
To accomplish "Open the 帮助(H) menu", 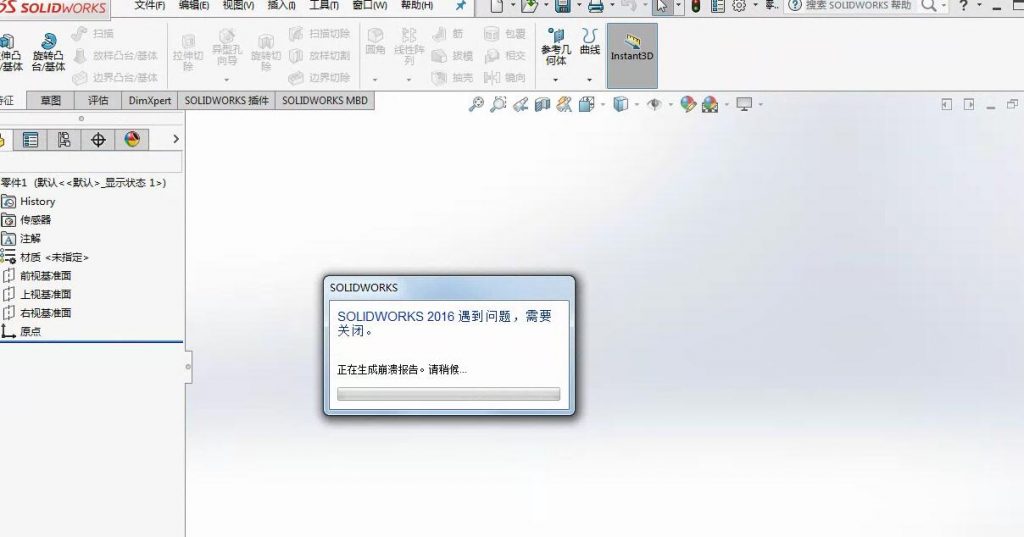I will coord(417,5).
